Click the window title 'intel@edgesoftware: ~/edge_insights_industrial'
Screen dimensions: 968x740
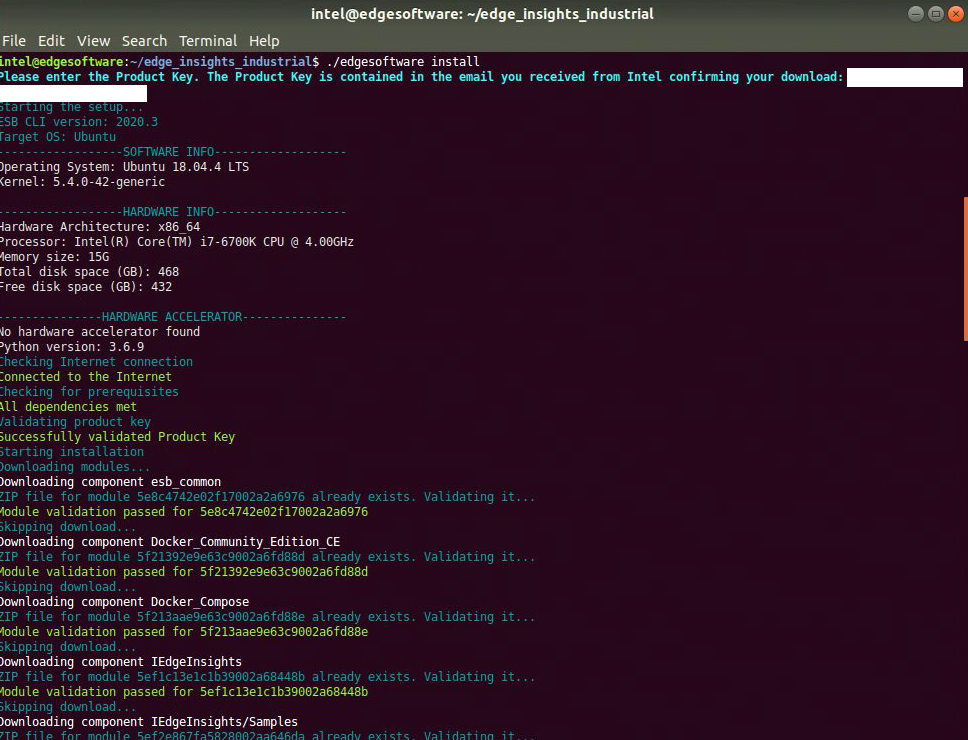tap(482, 14)
